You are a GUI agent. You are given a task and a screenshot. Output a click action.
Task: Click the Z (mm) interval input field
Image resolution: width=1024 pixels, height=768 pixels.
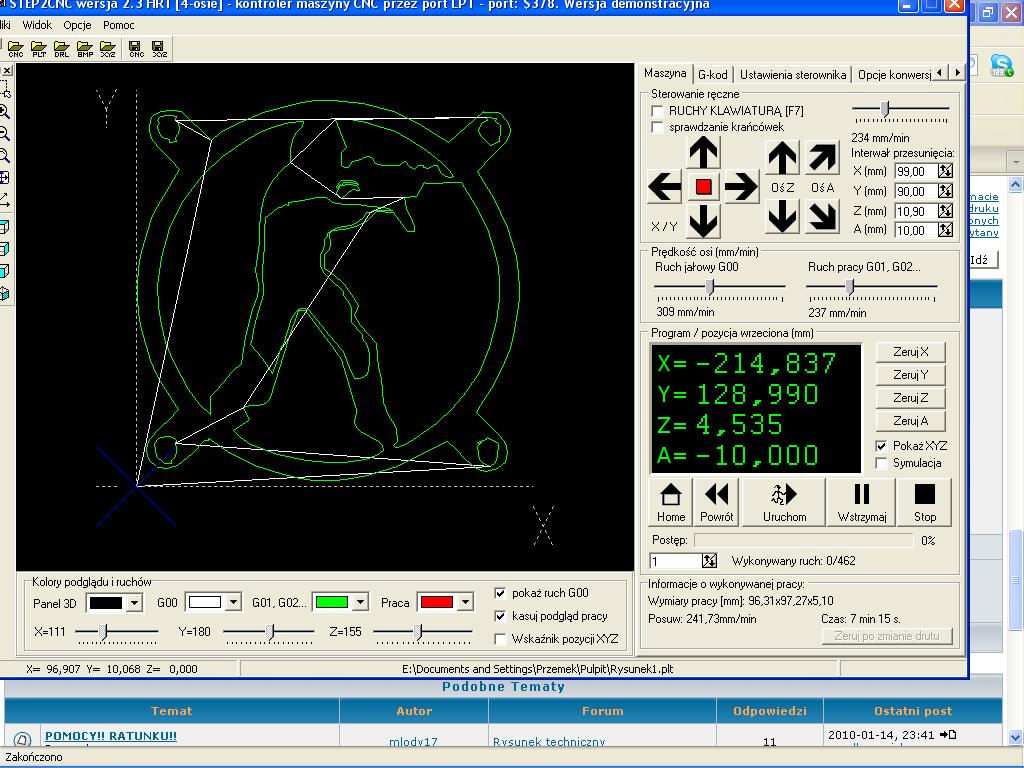coord(916,211)
